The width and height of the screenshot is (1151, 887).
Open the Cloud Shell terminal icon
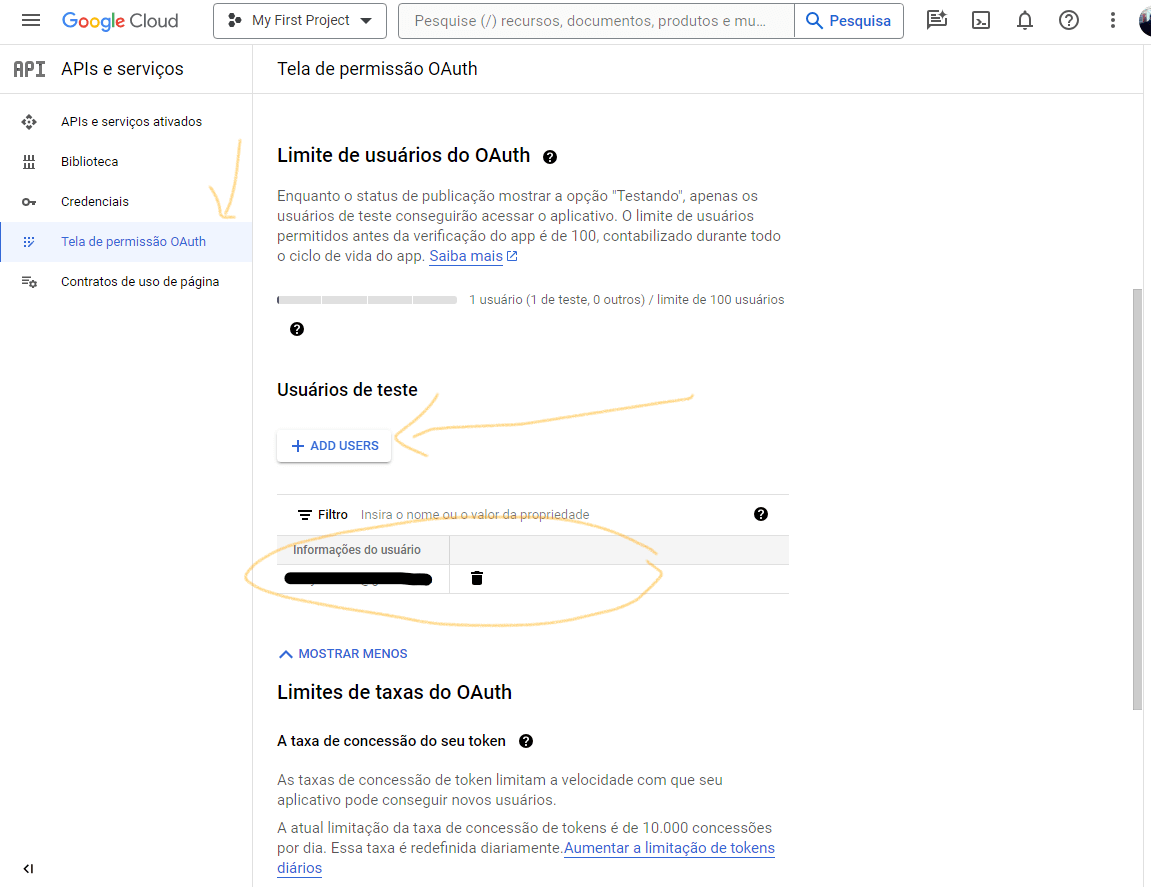click(981, 21)
